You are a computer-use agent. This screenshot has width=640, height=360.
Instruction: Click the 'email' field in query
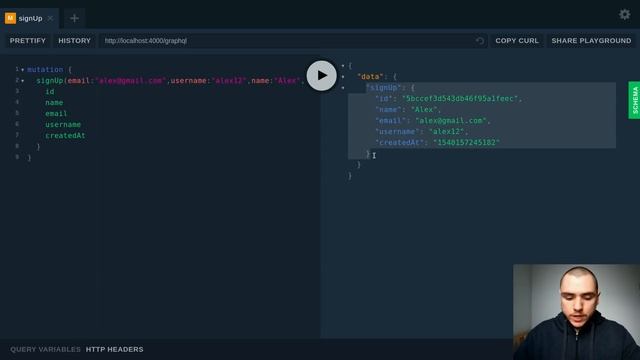56,114
